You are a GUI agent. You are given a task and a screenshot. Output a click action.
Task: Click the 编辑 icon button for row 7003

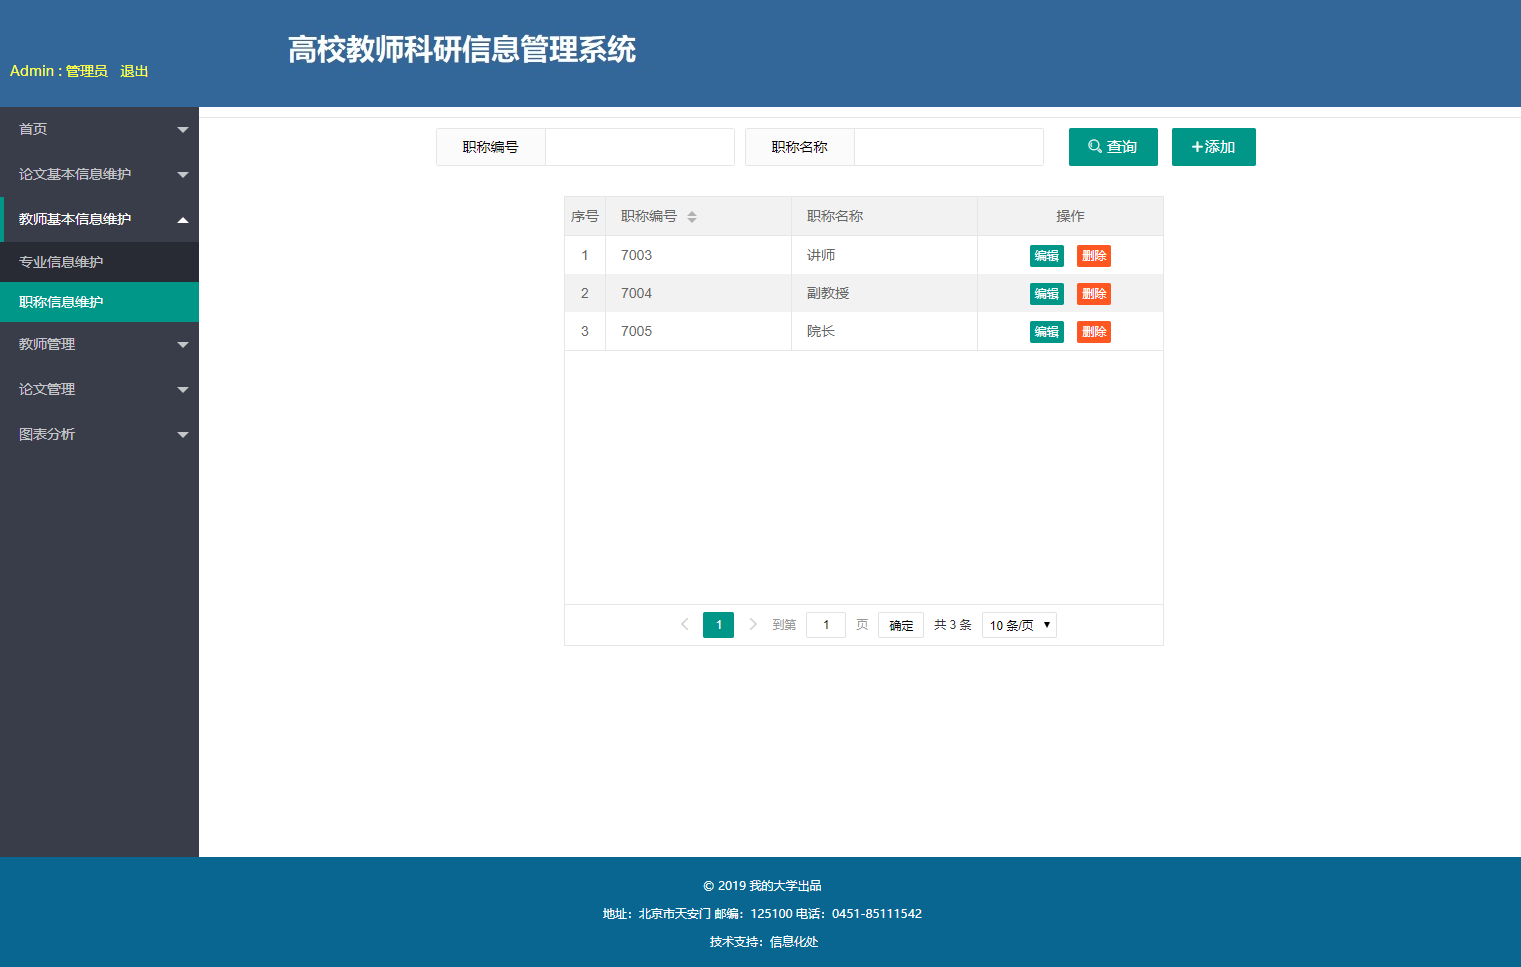(1046, 255)
